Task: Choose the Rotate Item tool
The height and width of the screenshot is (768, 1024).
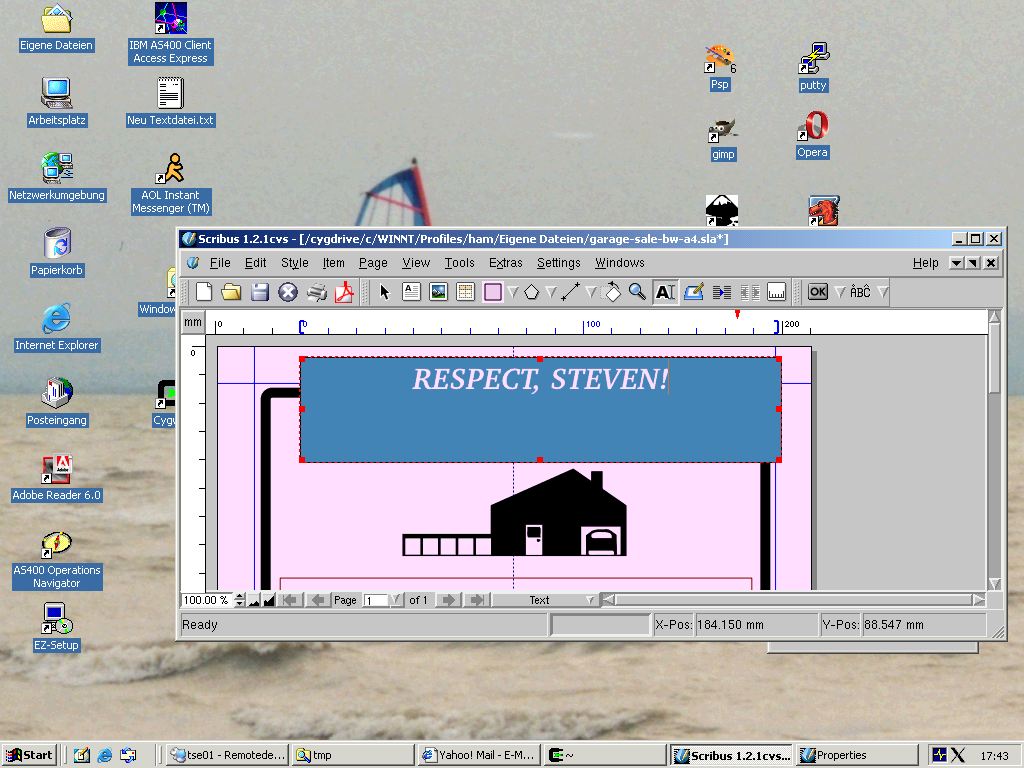Action: pyautogui.click(x=612, y=292)
